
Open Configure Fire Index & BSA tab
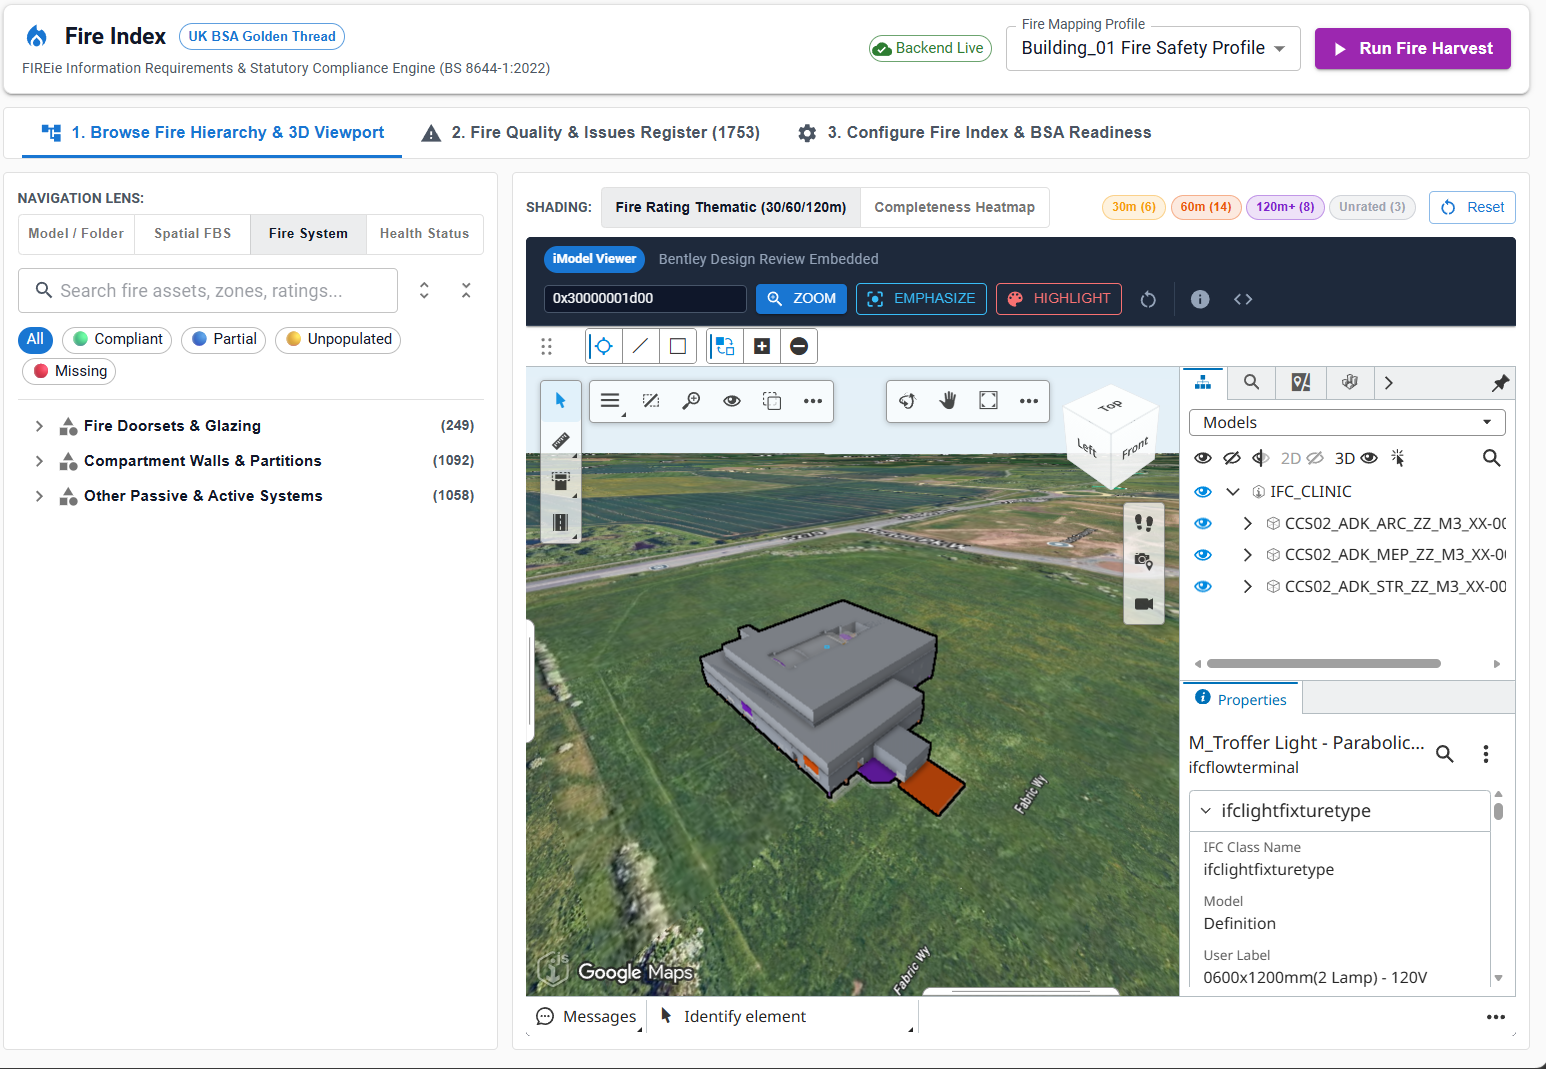[x=975, y=133]
